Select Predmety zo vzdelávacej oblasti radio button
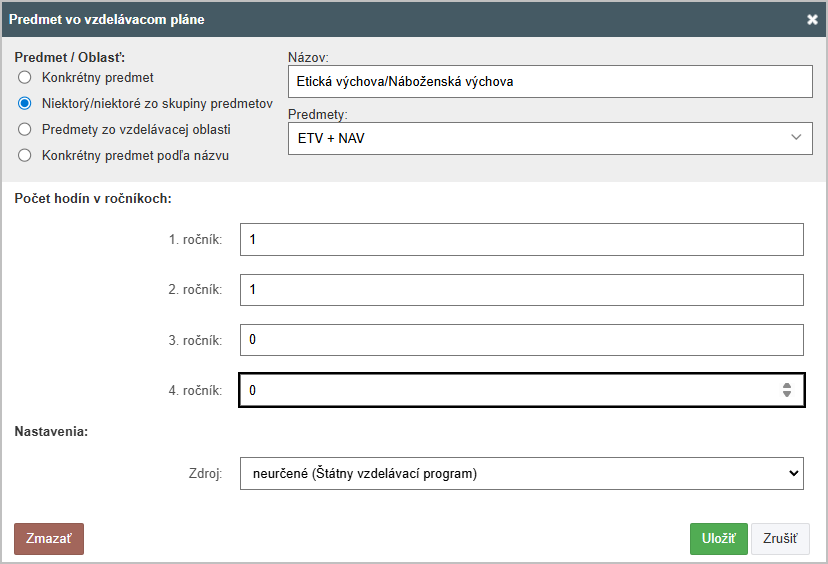The height and width of the screenshot is (564, 828). tap(24, 129)
